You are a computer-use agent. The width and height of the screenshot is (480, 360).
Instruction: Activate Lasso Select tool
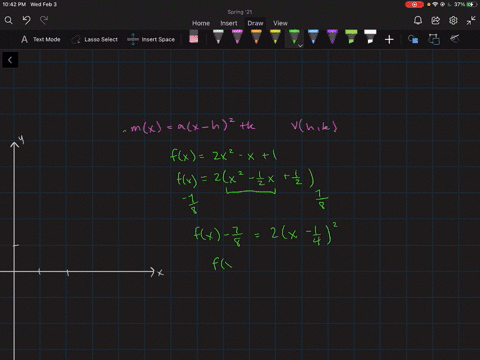[95, 39]
